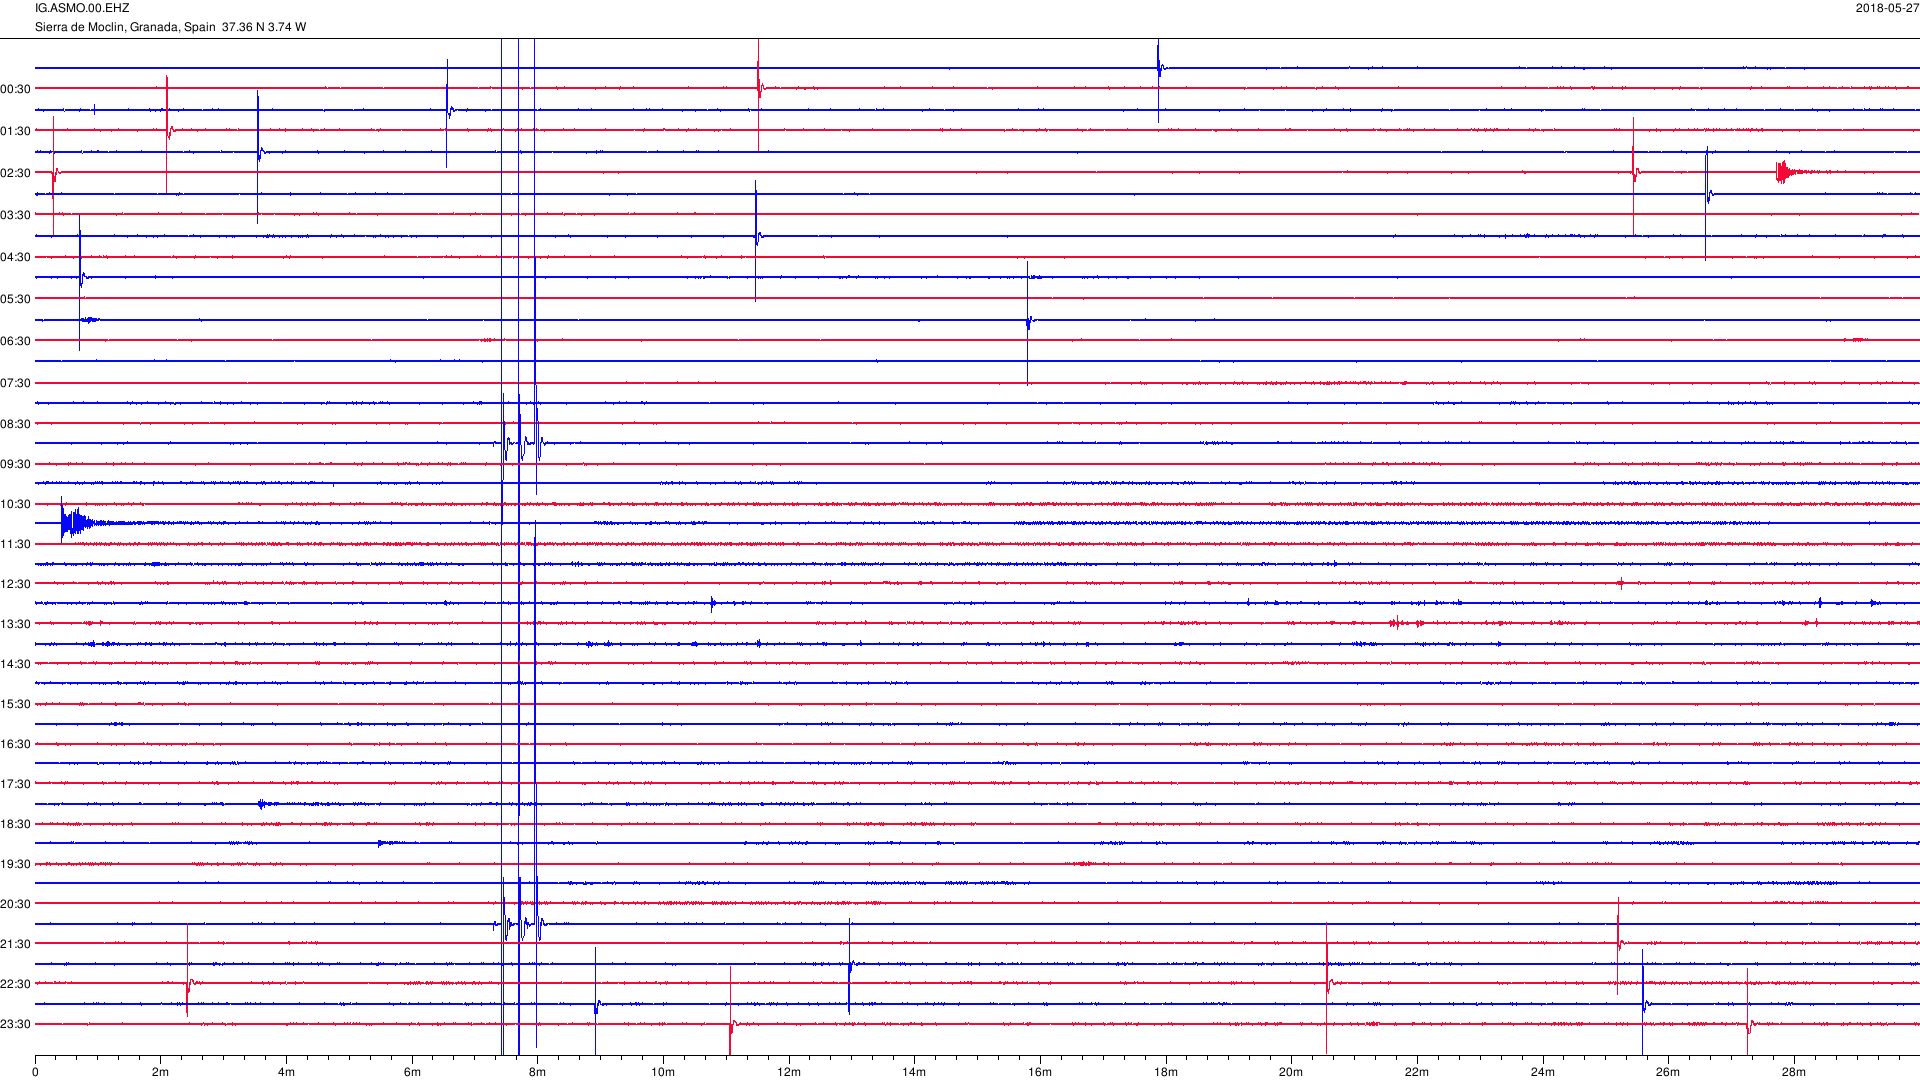Select the 22:30 time row label
The image size is (1920, 1080).
(x=16, y=984)
